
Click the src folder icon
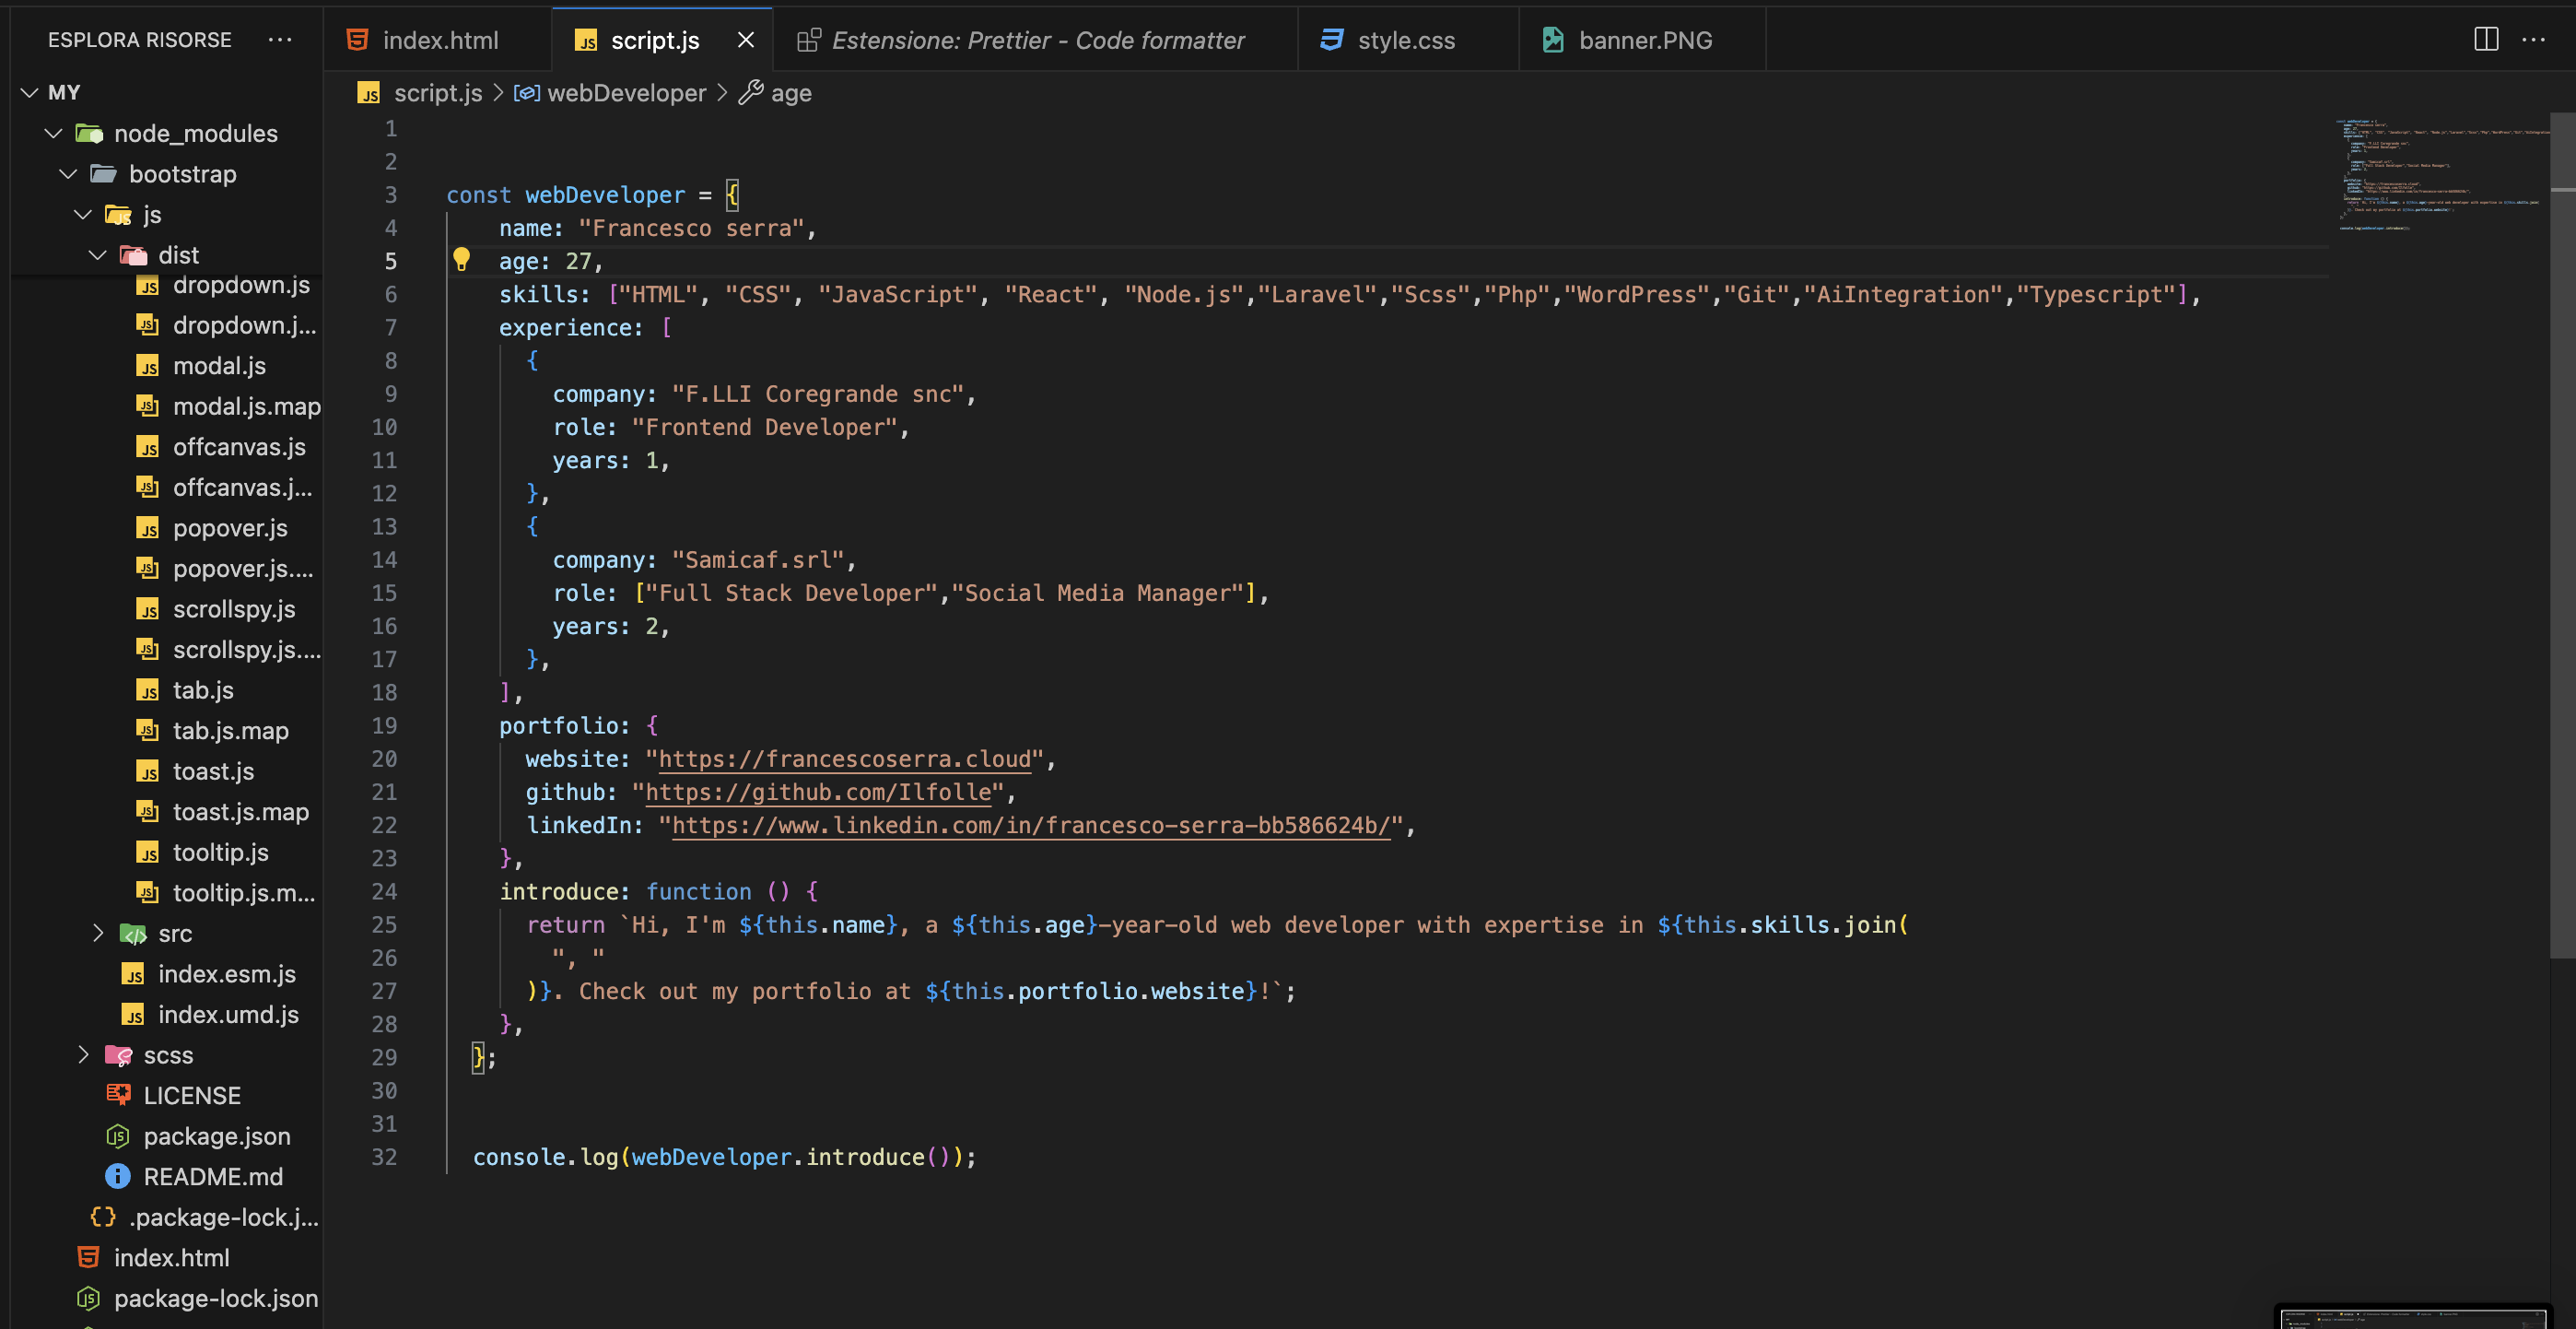[x=133, y=934]
